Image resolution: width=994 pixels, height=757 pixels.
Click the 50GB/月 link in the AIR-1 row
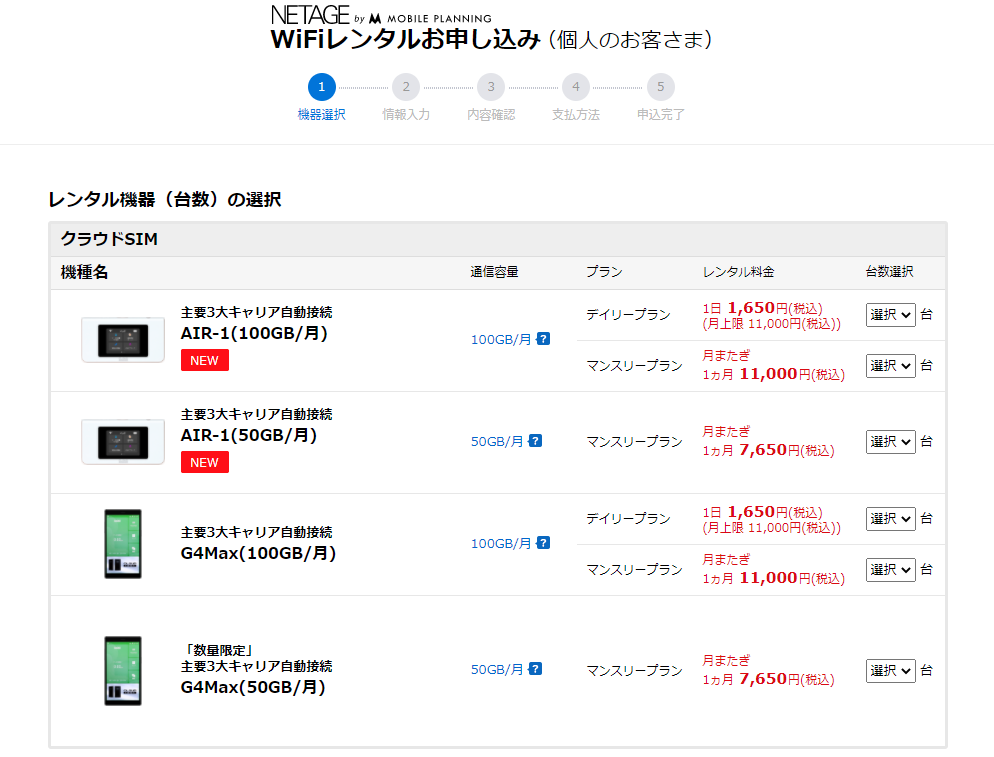[497, 441]
